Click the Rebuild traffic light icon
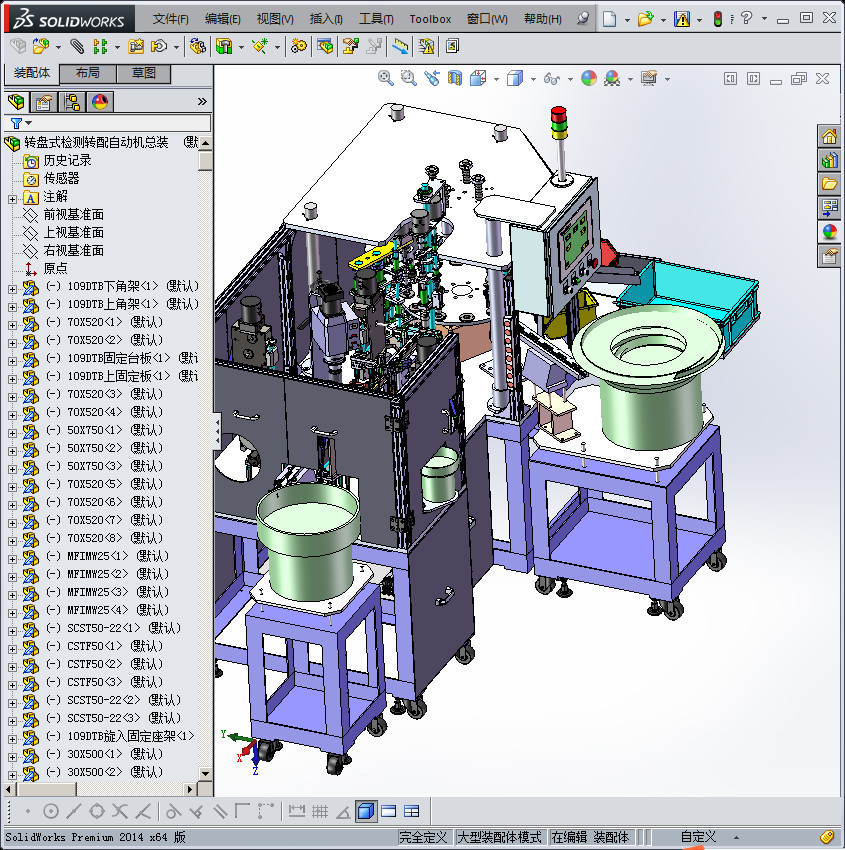The image size is (845, 850). (x=717, y=19)
